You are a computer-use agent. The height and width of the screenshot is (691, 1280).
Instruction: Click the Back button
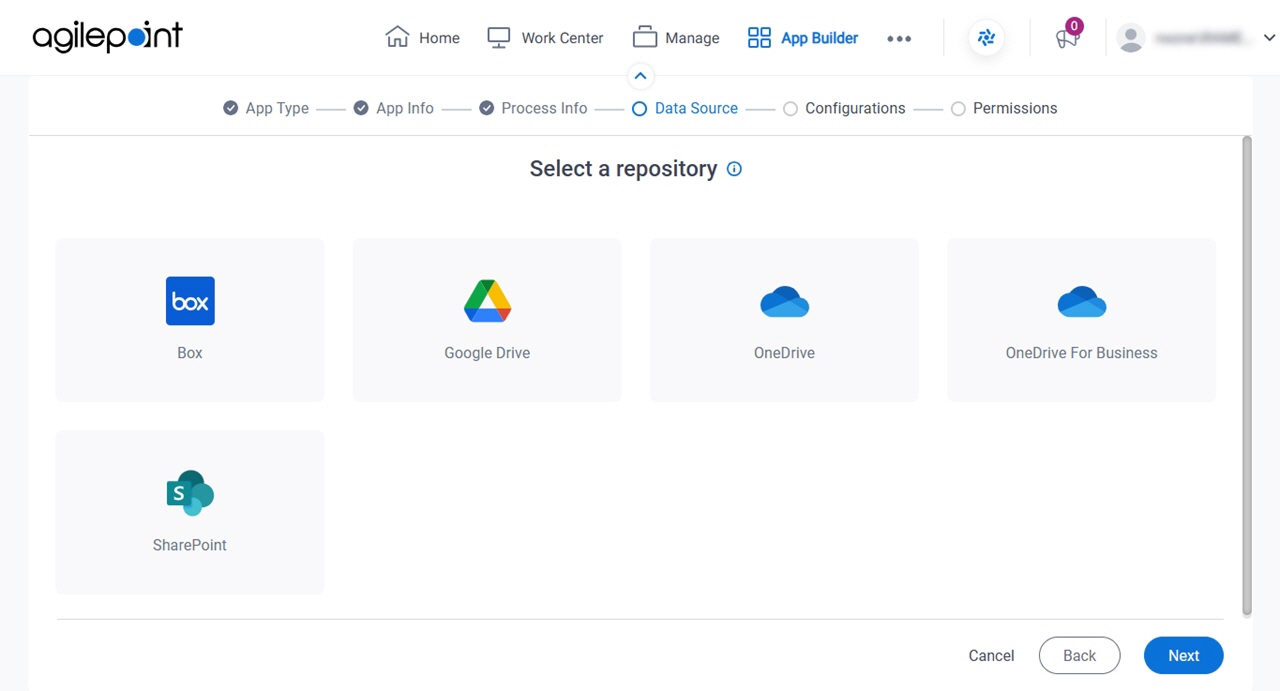[x=1079, y=655]
